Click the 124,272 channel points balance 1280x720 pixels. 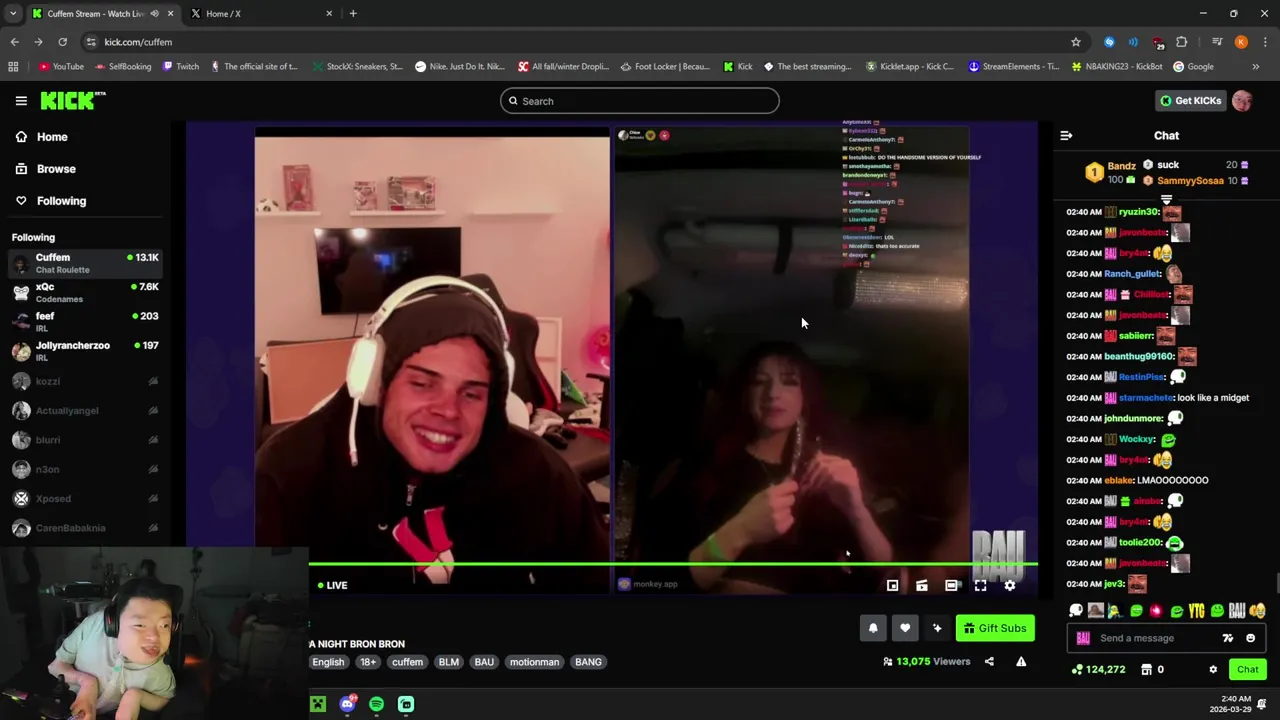click(1098, 670)
